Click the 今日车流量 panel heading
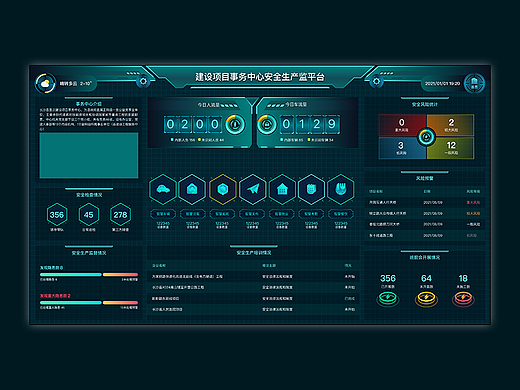Viewport: 520px width, 390px height. [x=296, y=104]
